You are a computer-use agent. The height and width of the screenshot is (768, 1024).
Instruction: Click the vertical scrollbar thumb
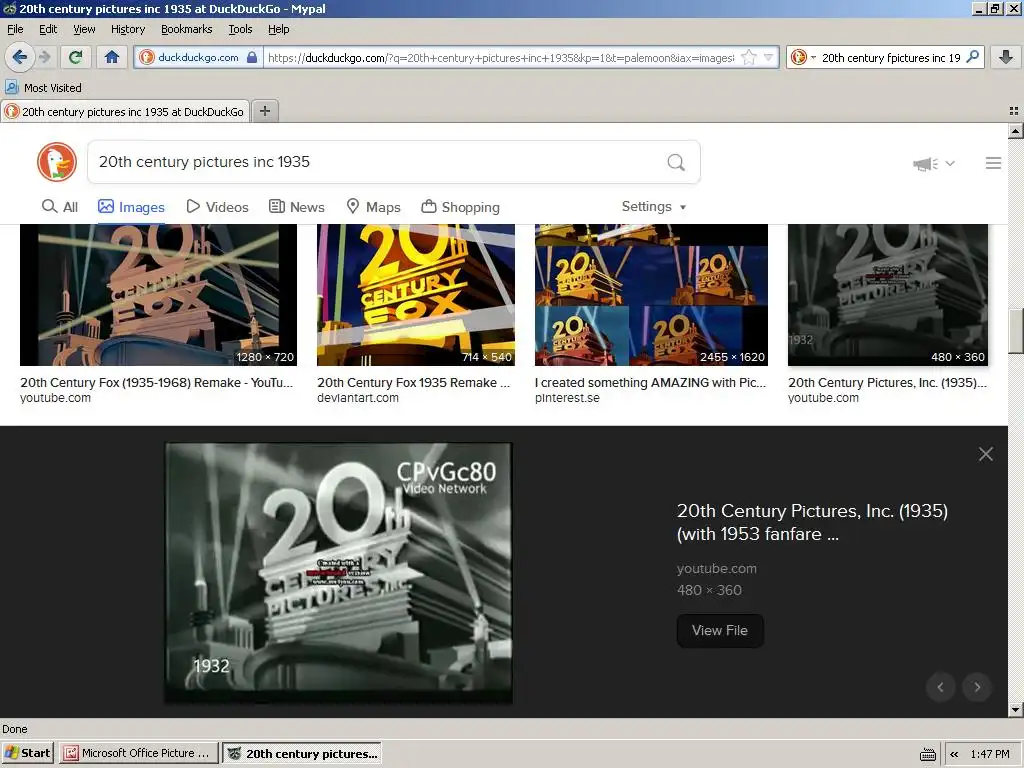(1016, 331)
